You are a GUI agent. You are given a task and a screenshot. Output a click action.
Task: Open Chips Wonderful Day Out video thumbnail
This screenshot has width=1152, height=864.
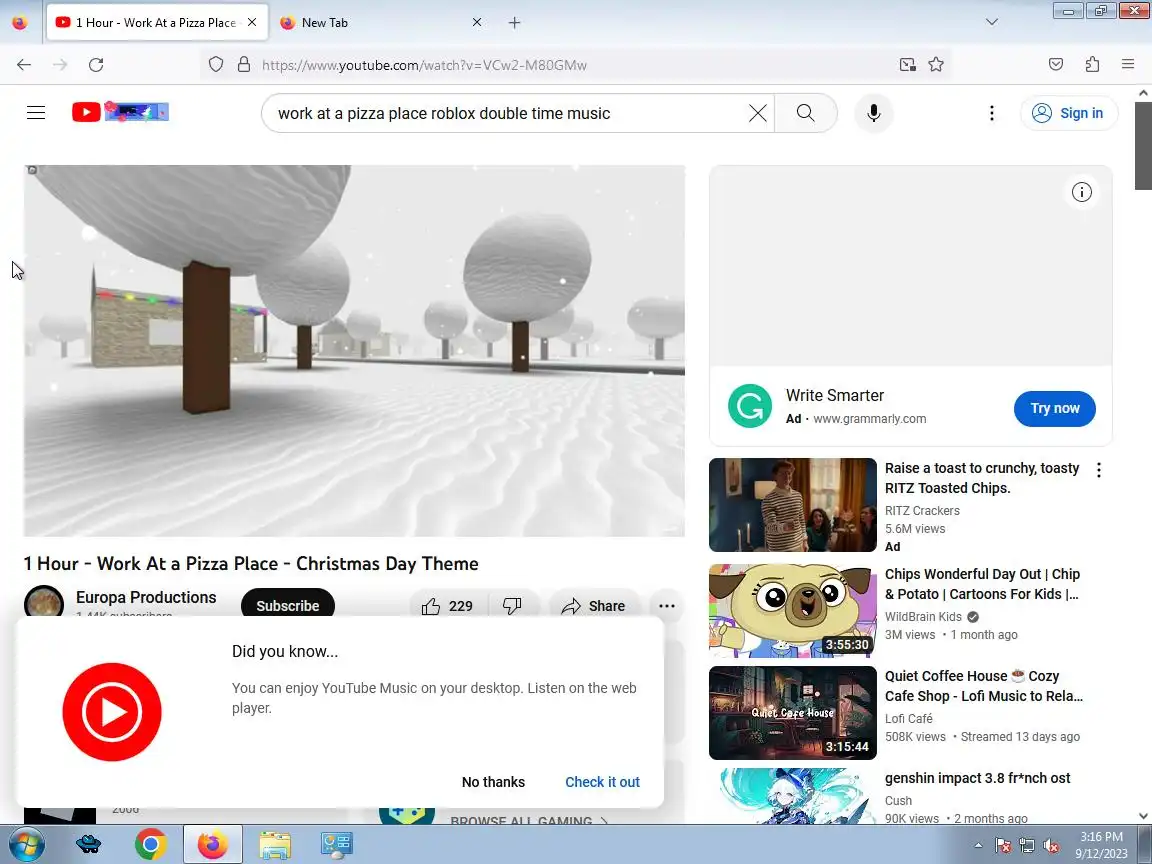pyautogui.click(x=793, y=611)
